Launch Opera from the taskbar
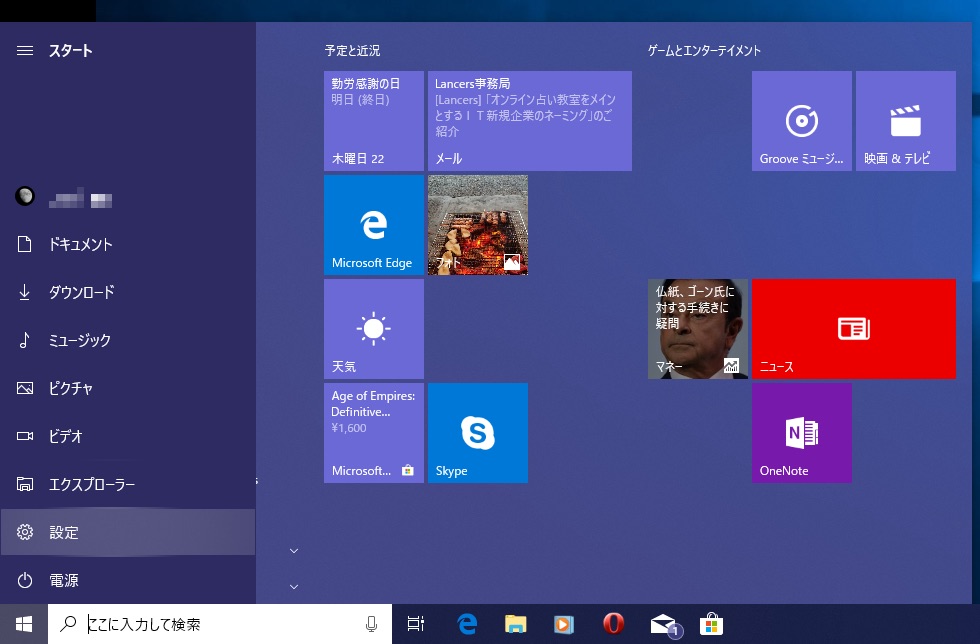 pyautogui.click(x=614, y=624)
